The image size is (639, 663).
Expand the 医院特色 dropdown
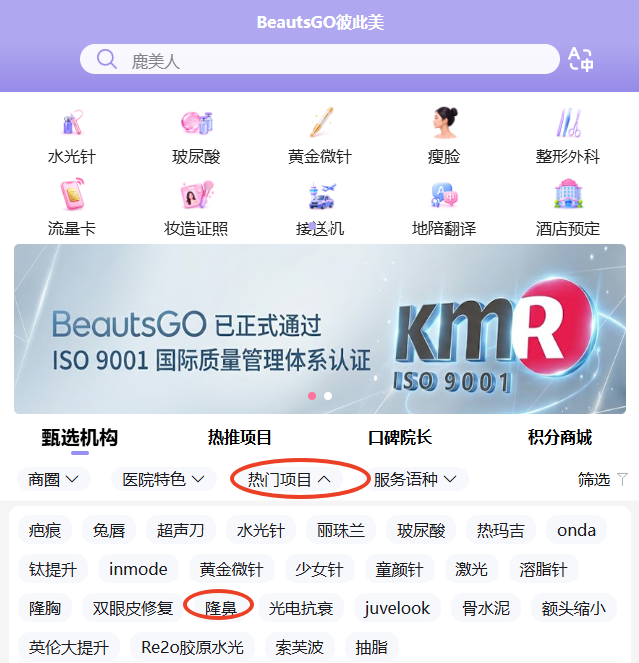[164, 479]
